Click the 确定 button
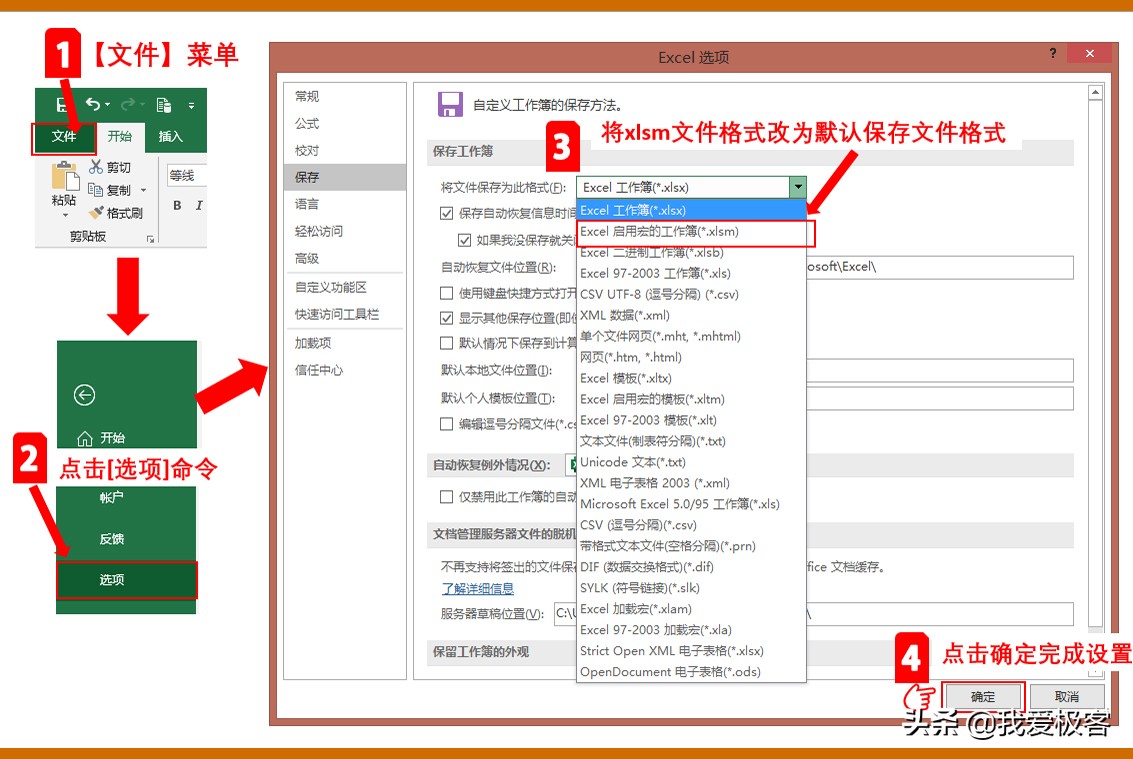 (983, 697)
